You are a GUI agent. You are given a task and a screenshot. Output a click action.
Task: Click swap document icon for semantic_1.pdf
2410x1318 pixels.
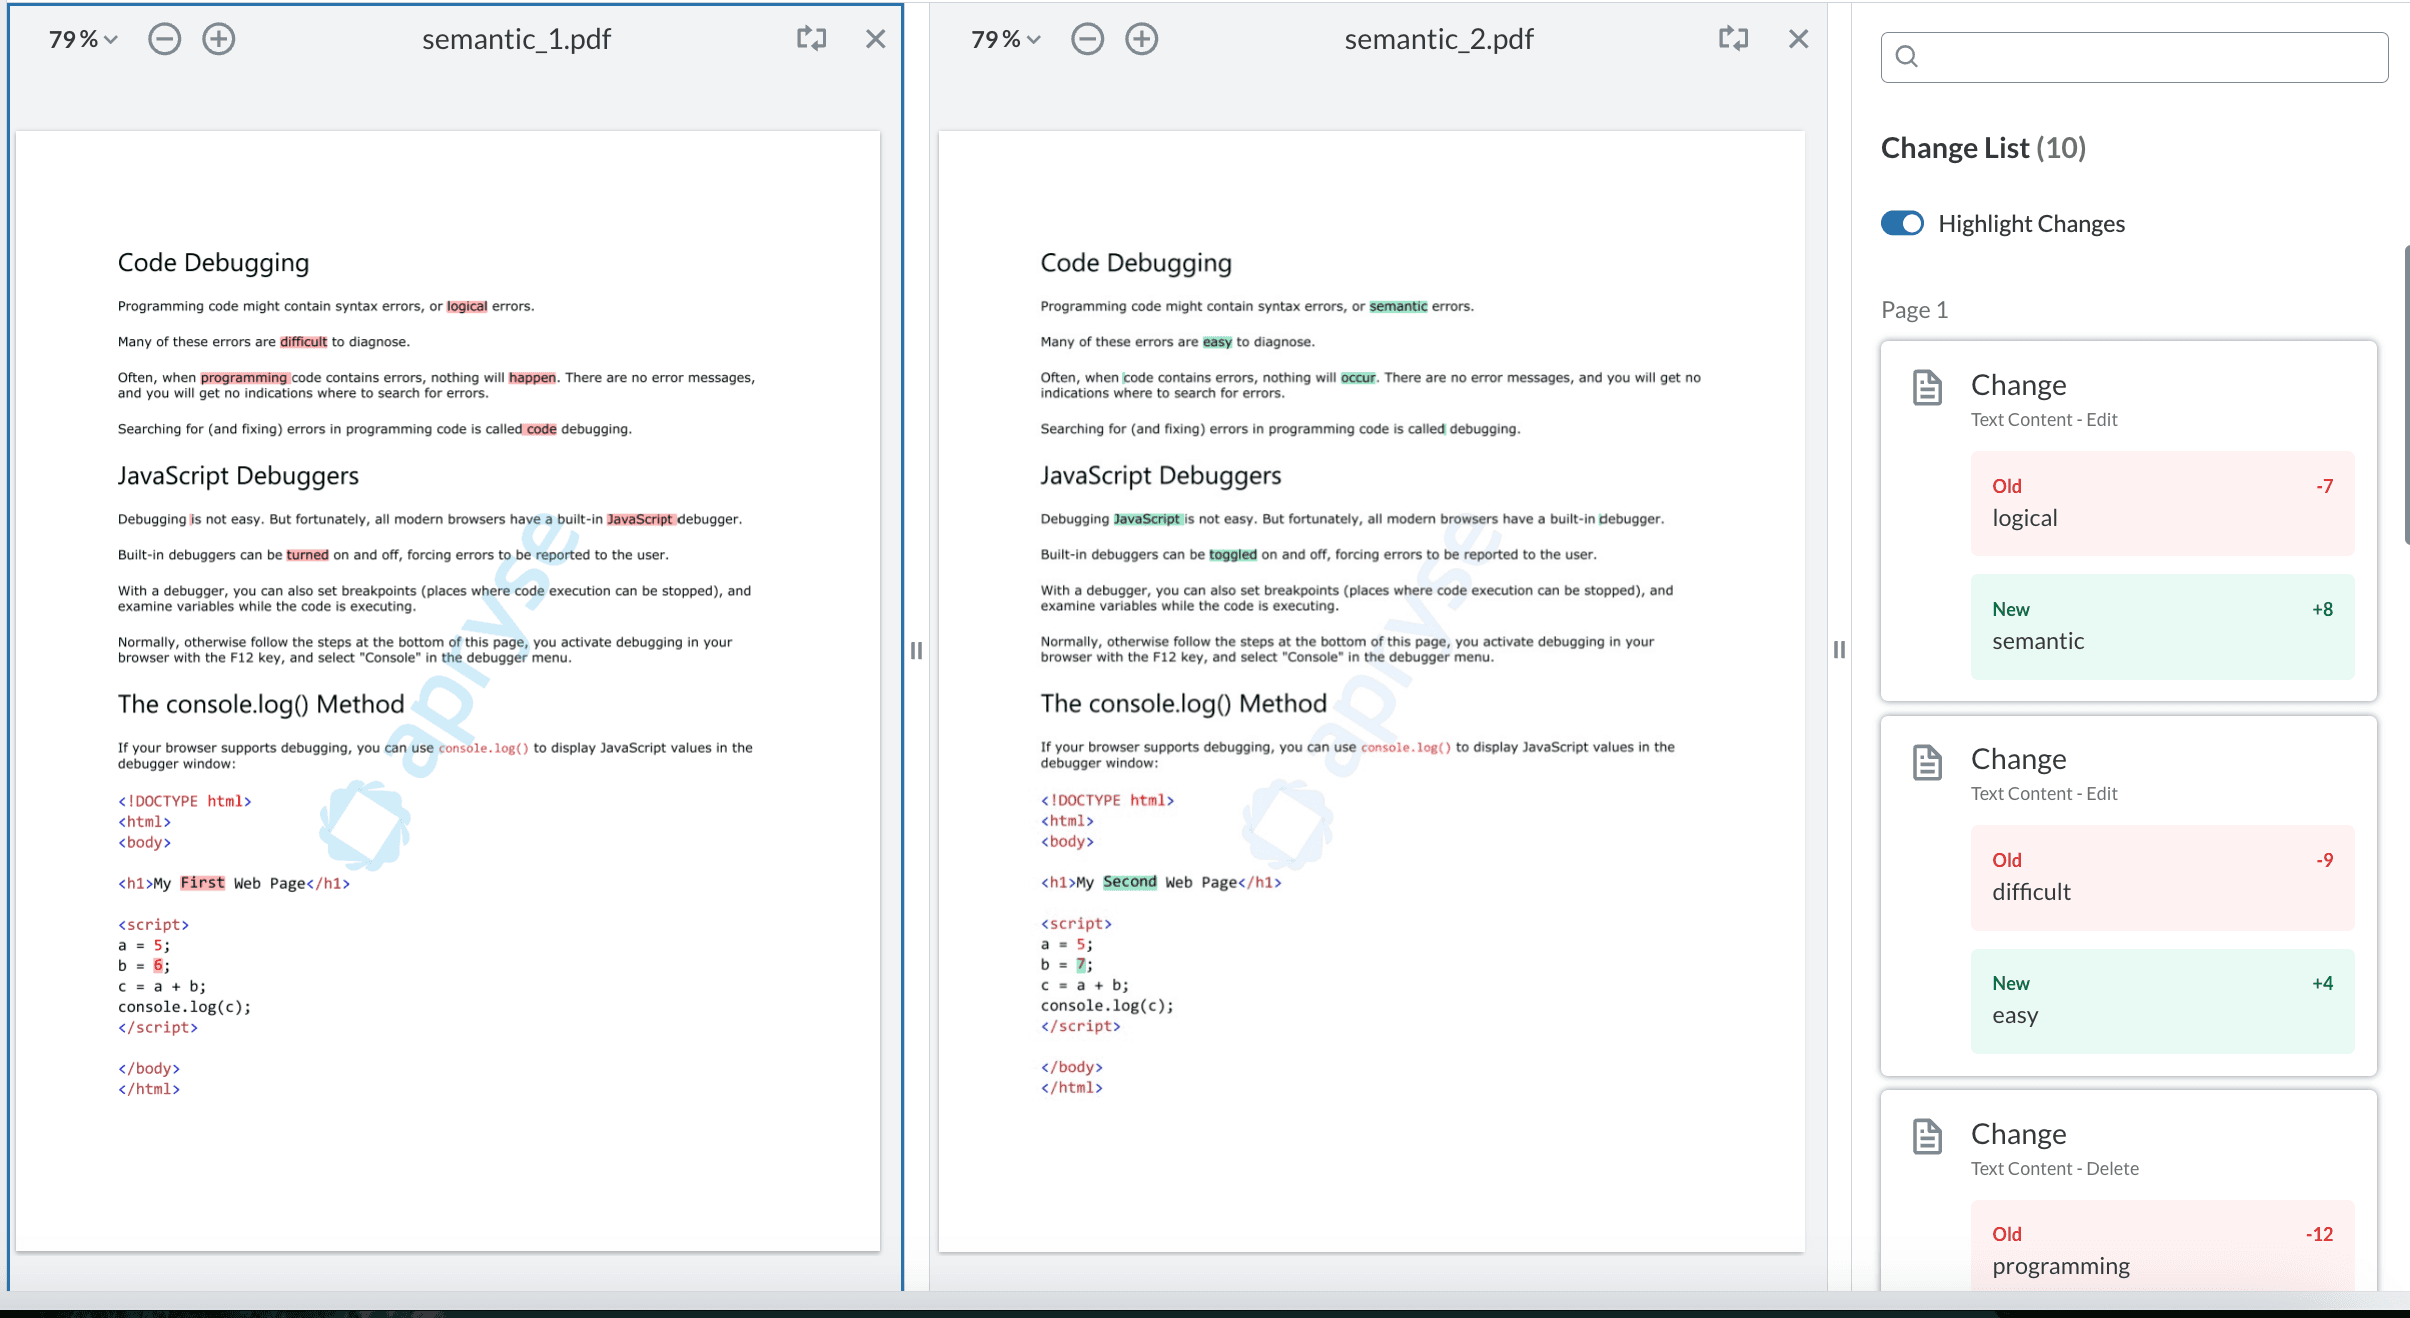(811, 39)
